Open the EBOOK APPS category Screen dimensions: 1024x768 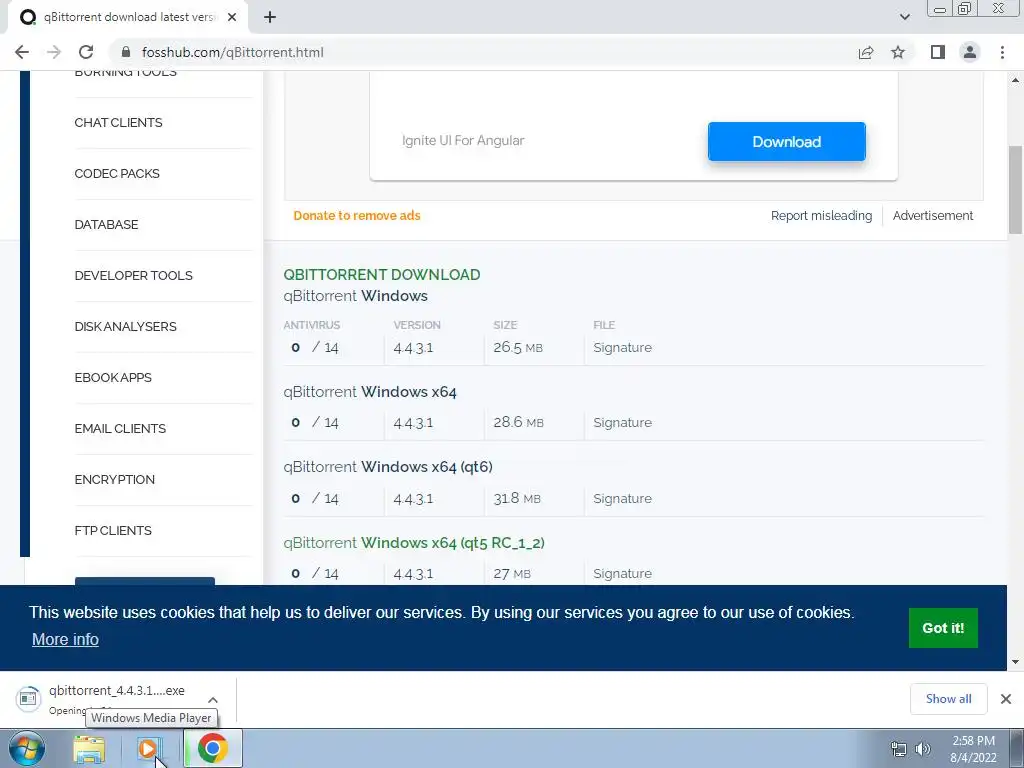[x=113, y=377]
